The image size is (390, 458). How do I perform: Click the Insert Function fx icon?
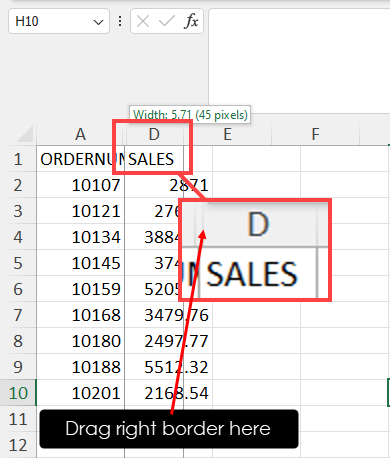tap(191, 21)
